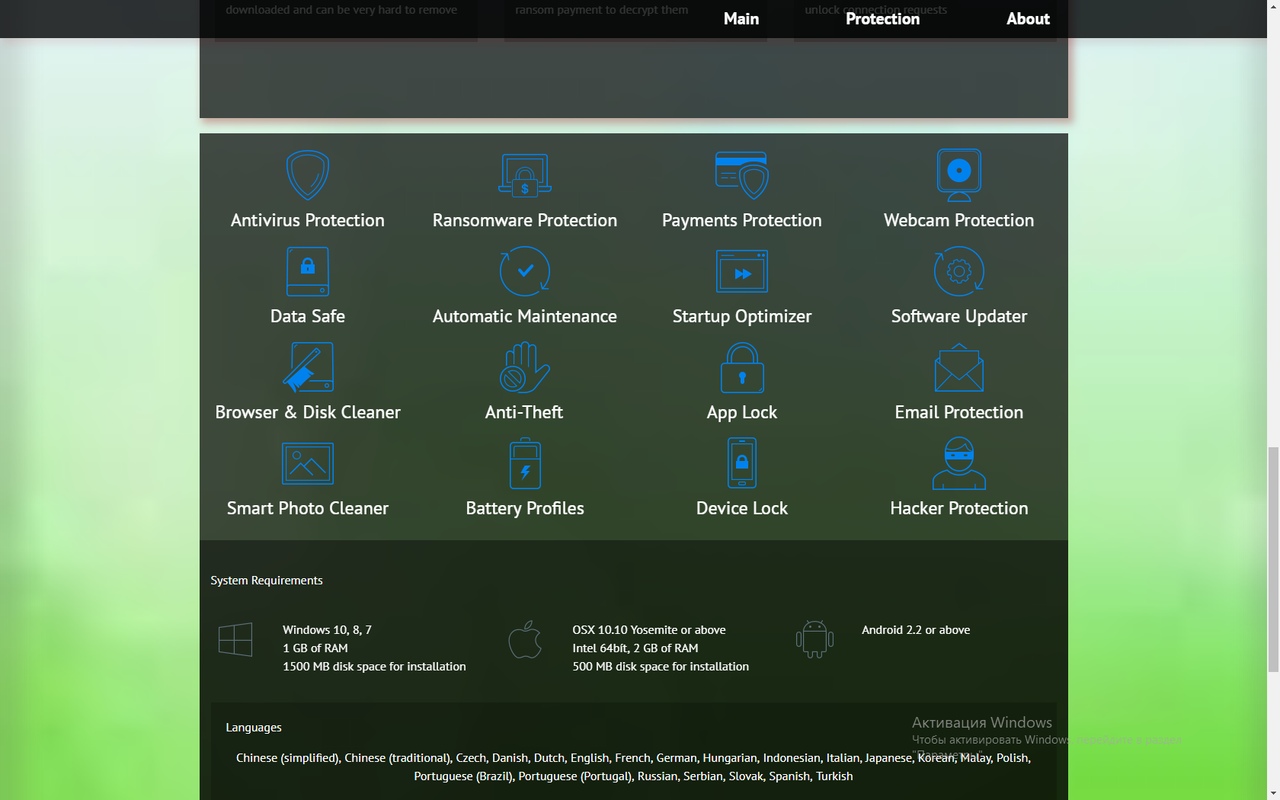1280x800 pixels.
Task: Click the Device Lock phone icon
Action: click(741, 464)
